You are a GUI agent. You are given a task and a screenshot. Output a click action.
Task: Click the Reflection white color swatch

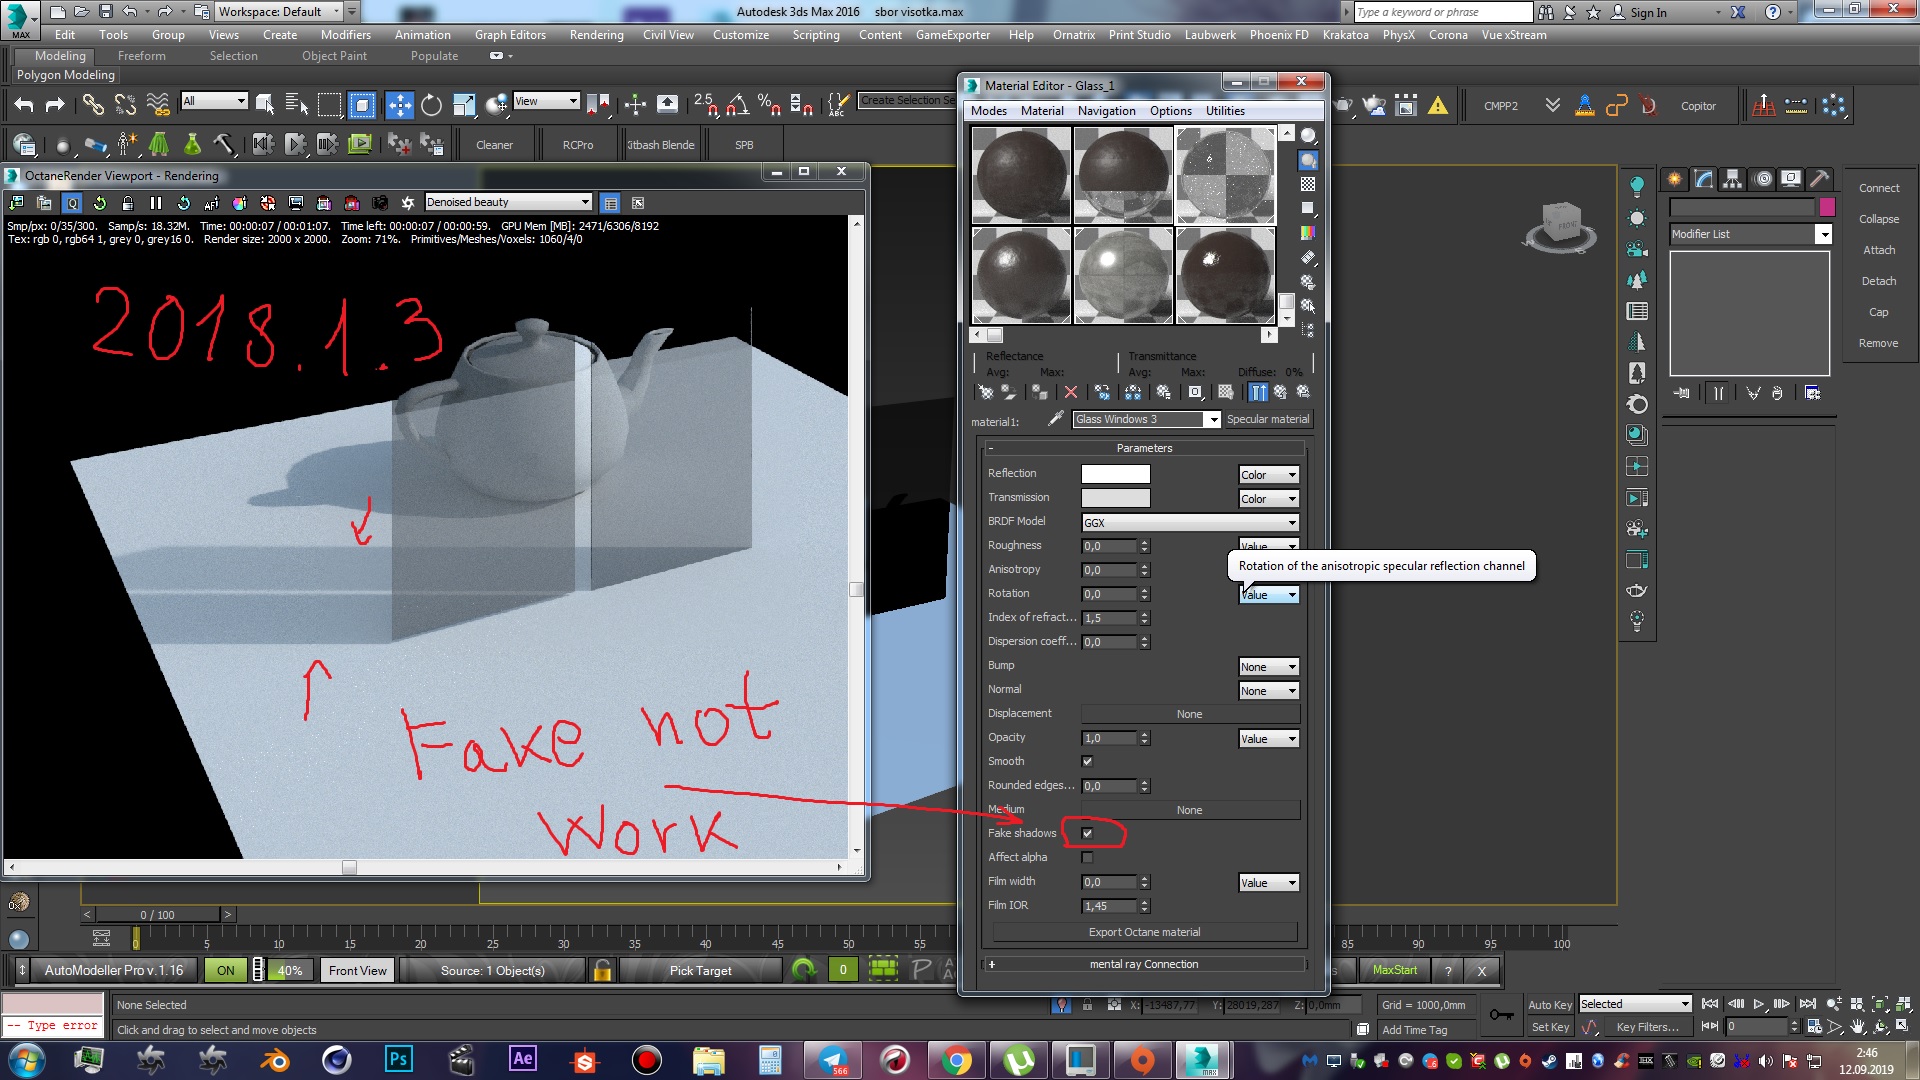pyautogui.click(x=1115, y=474)
